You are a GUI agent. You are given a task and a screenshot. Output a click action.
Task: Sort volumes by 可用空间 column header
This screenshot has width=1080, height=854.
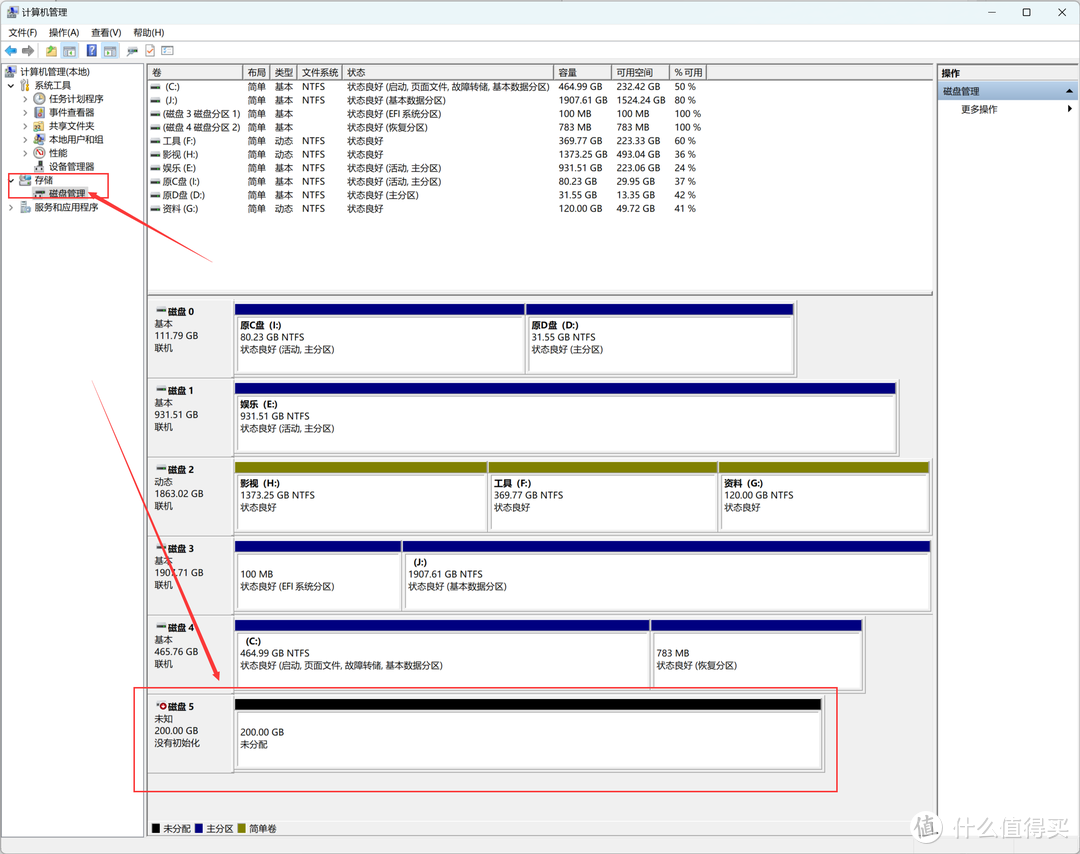click(x=634, y=73)
